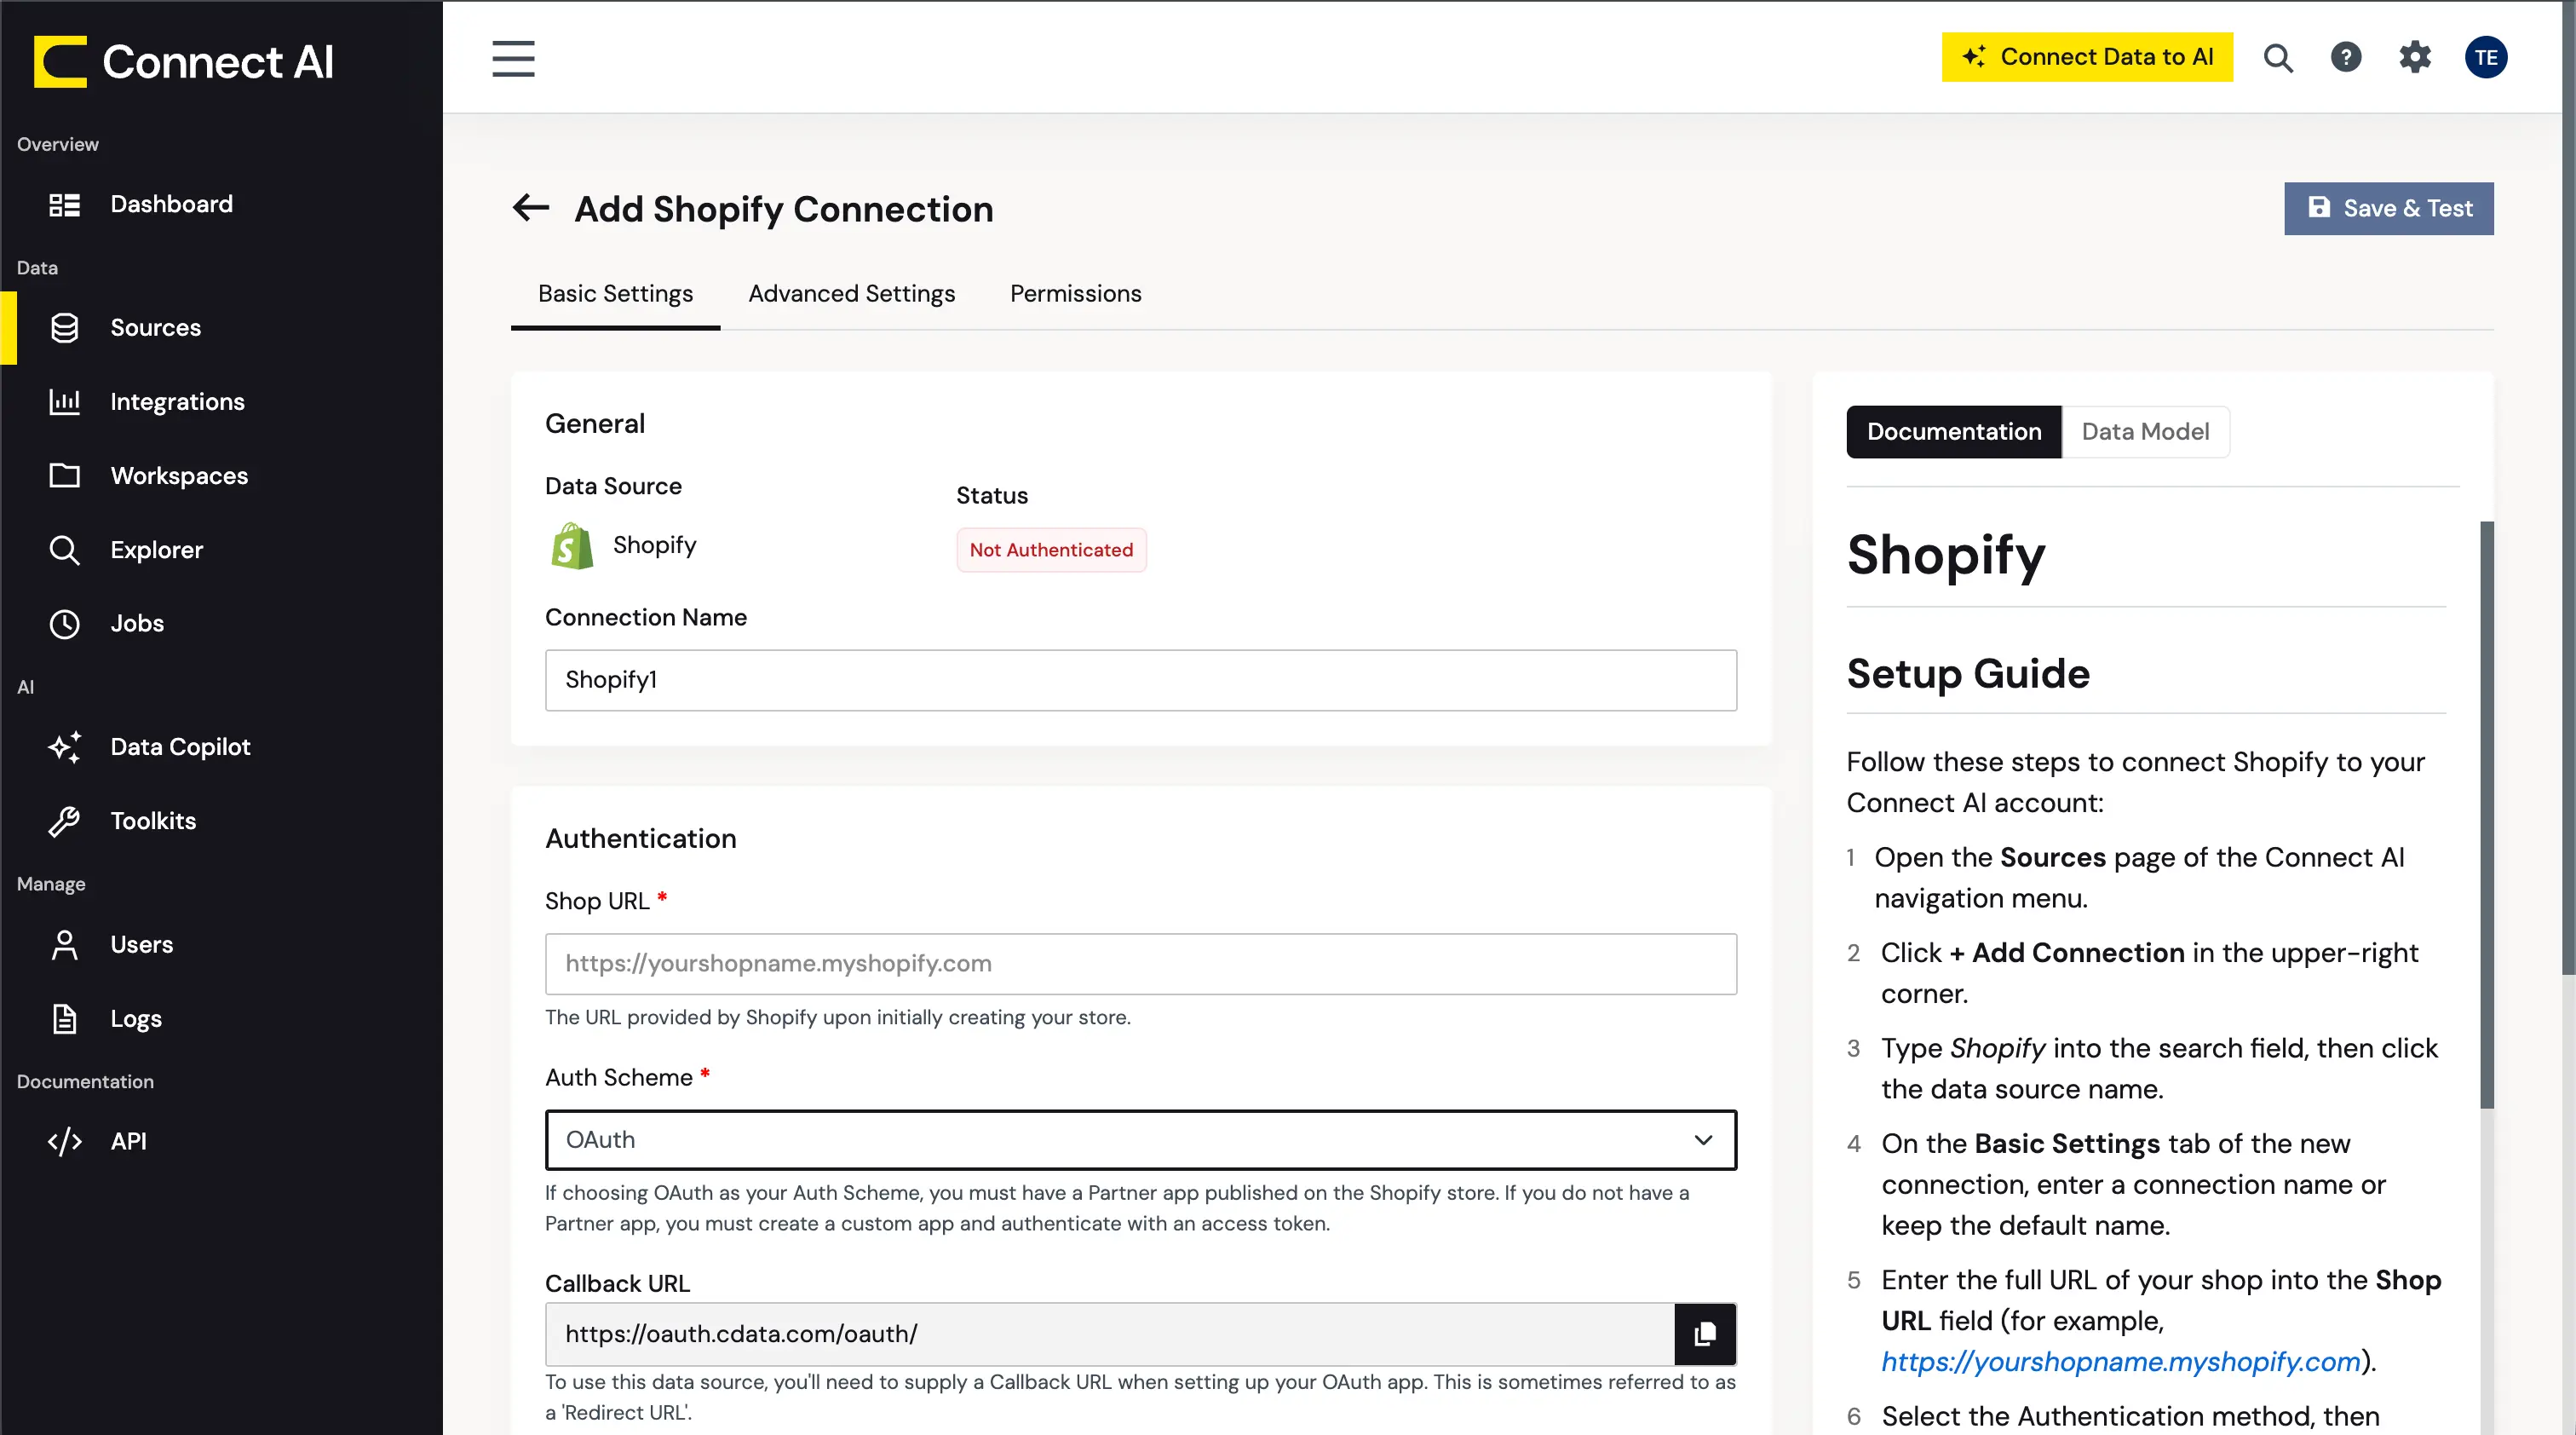
Task: Open API code brackets icon
Action: [65, 1142]
